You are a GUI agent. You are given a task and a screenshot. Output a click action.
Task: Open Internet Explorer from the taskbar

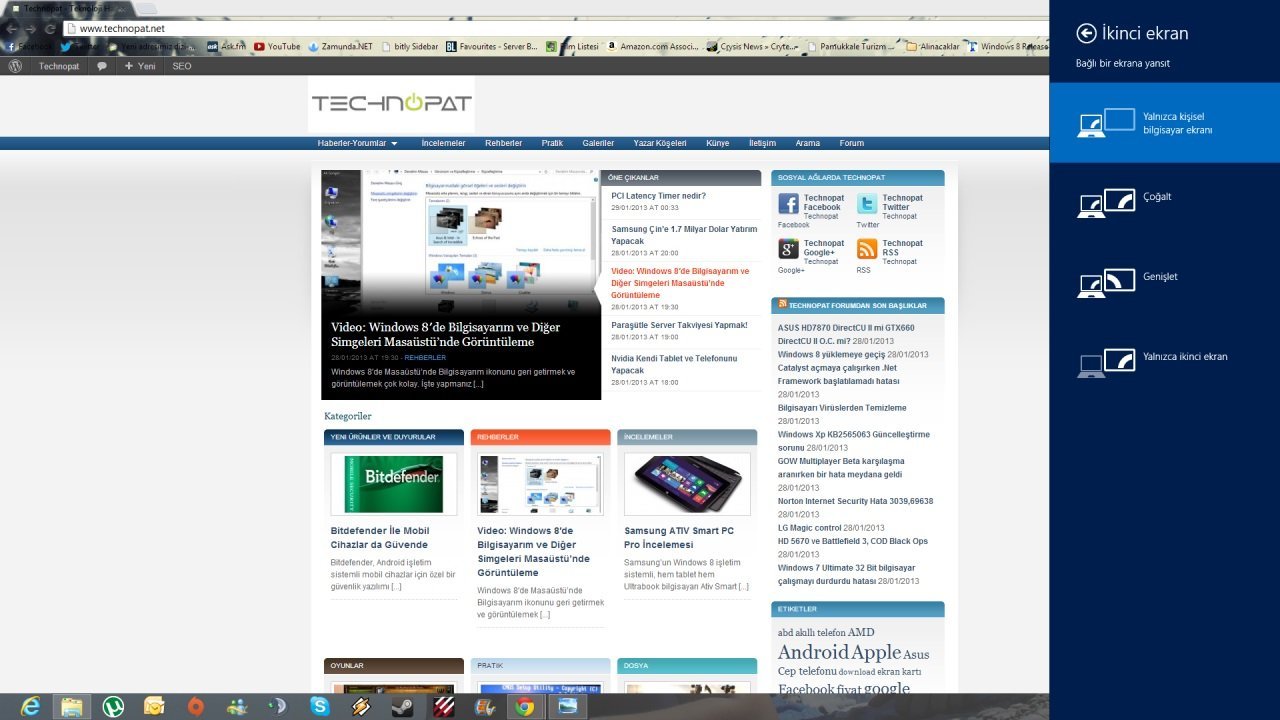tap(31, 707)
